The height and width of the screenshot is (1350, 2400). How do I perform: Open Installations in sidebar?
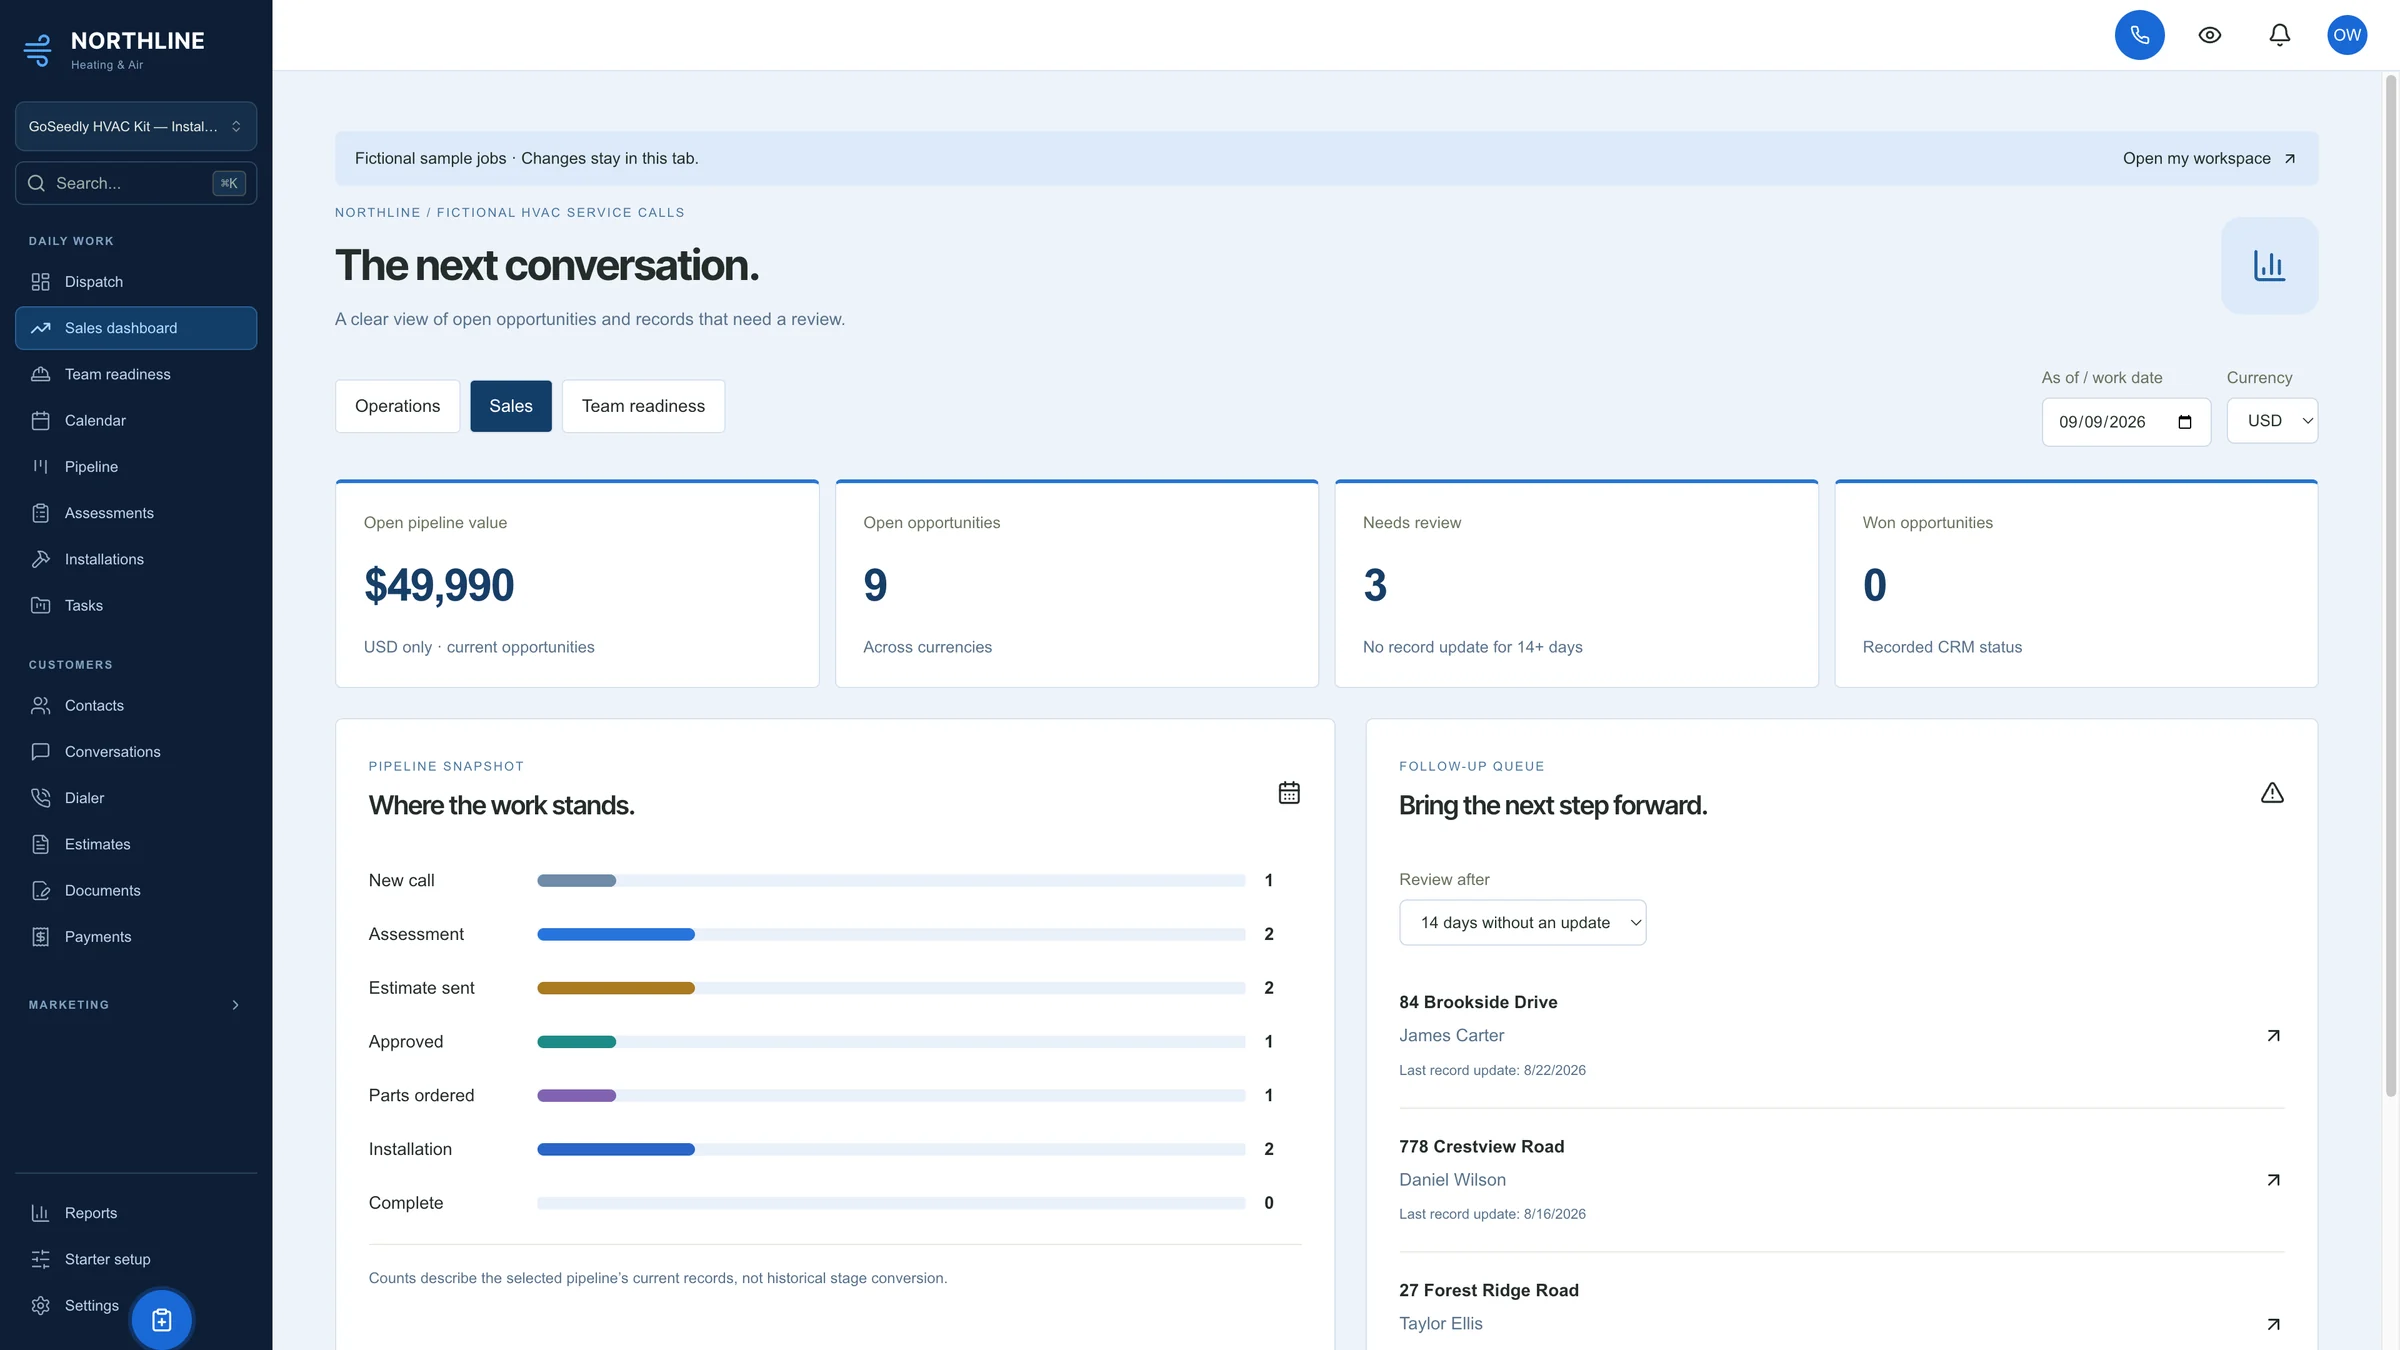pyautogui.click(x=136, y=559)
